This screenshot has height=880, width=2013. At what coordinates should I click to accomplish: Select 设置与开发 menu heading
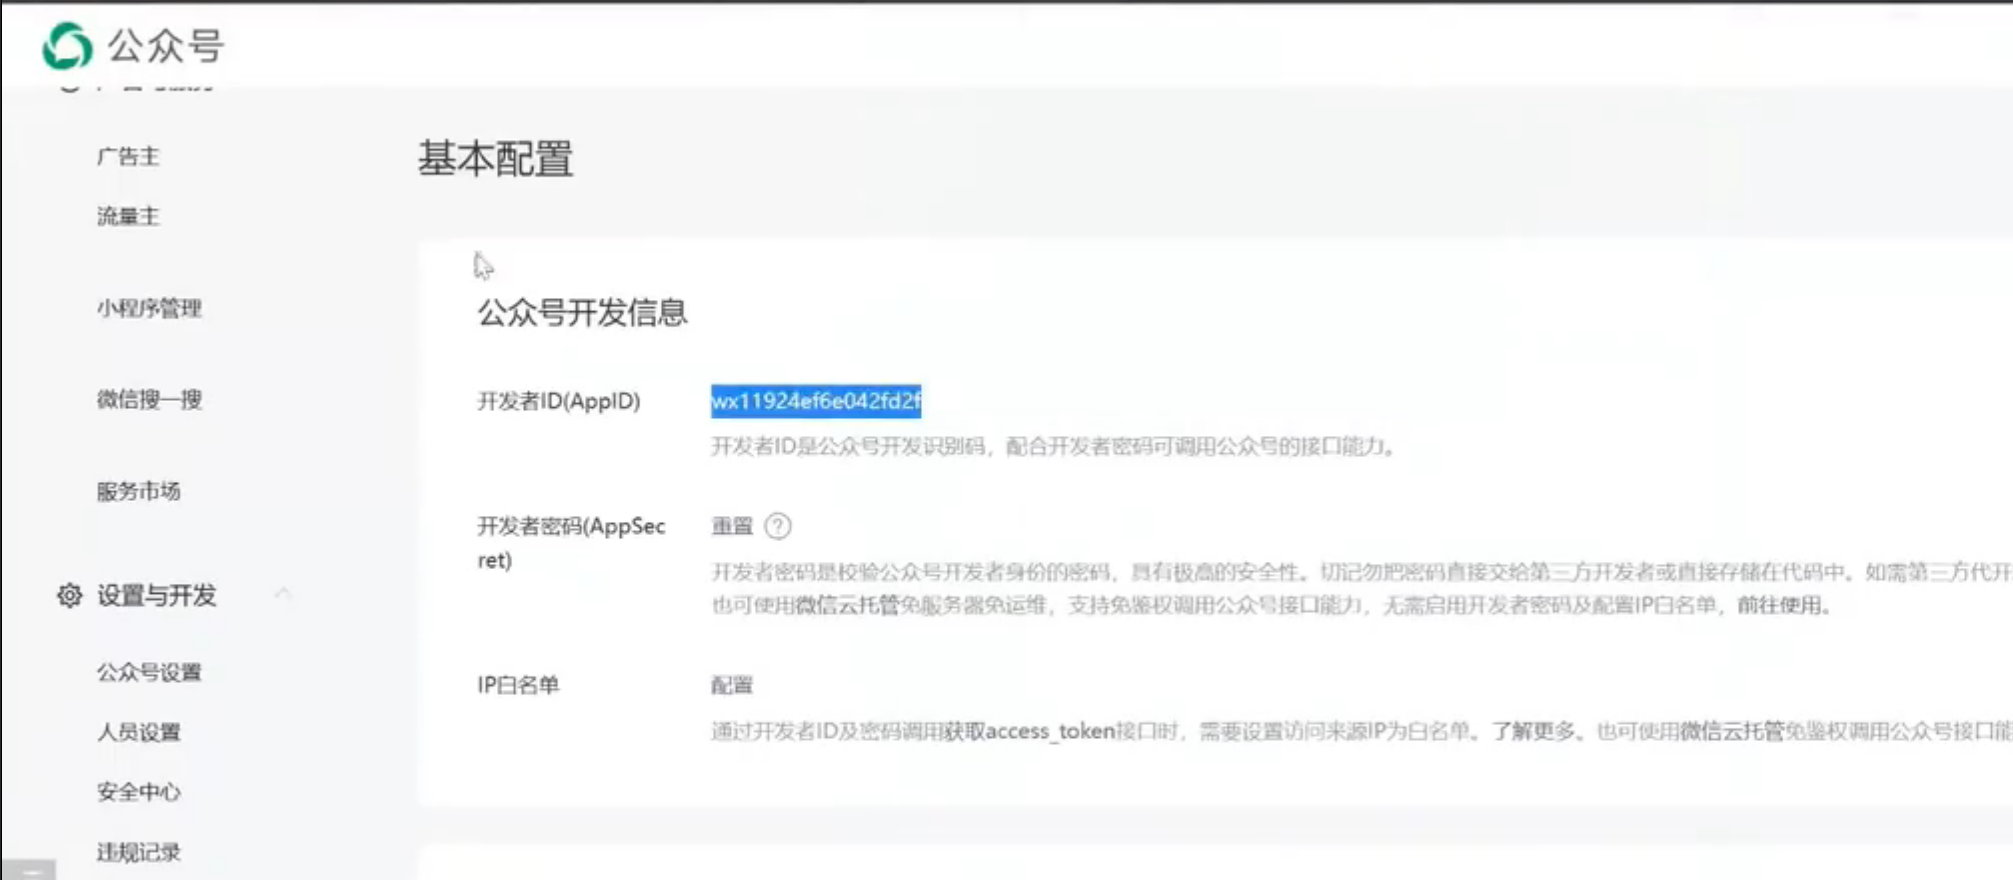pyautogui.click(x=157, y=596)
